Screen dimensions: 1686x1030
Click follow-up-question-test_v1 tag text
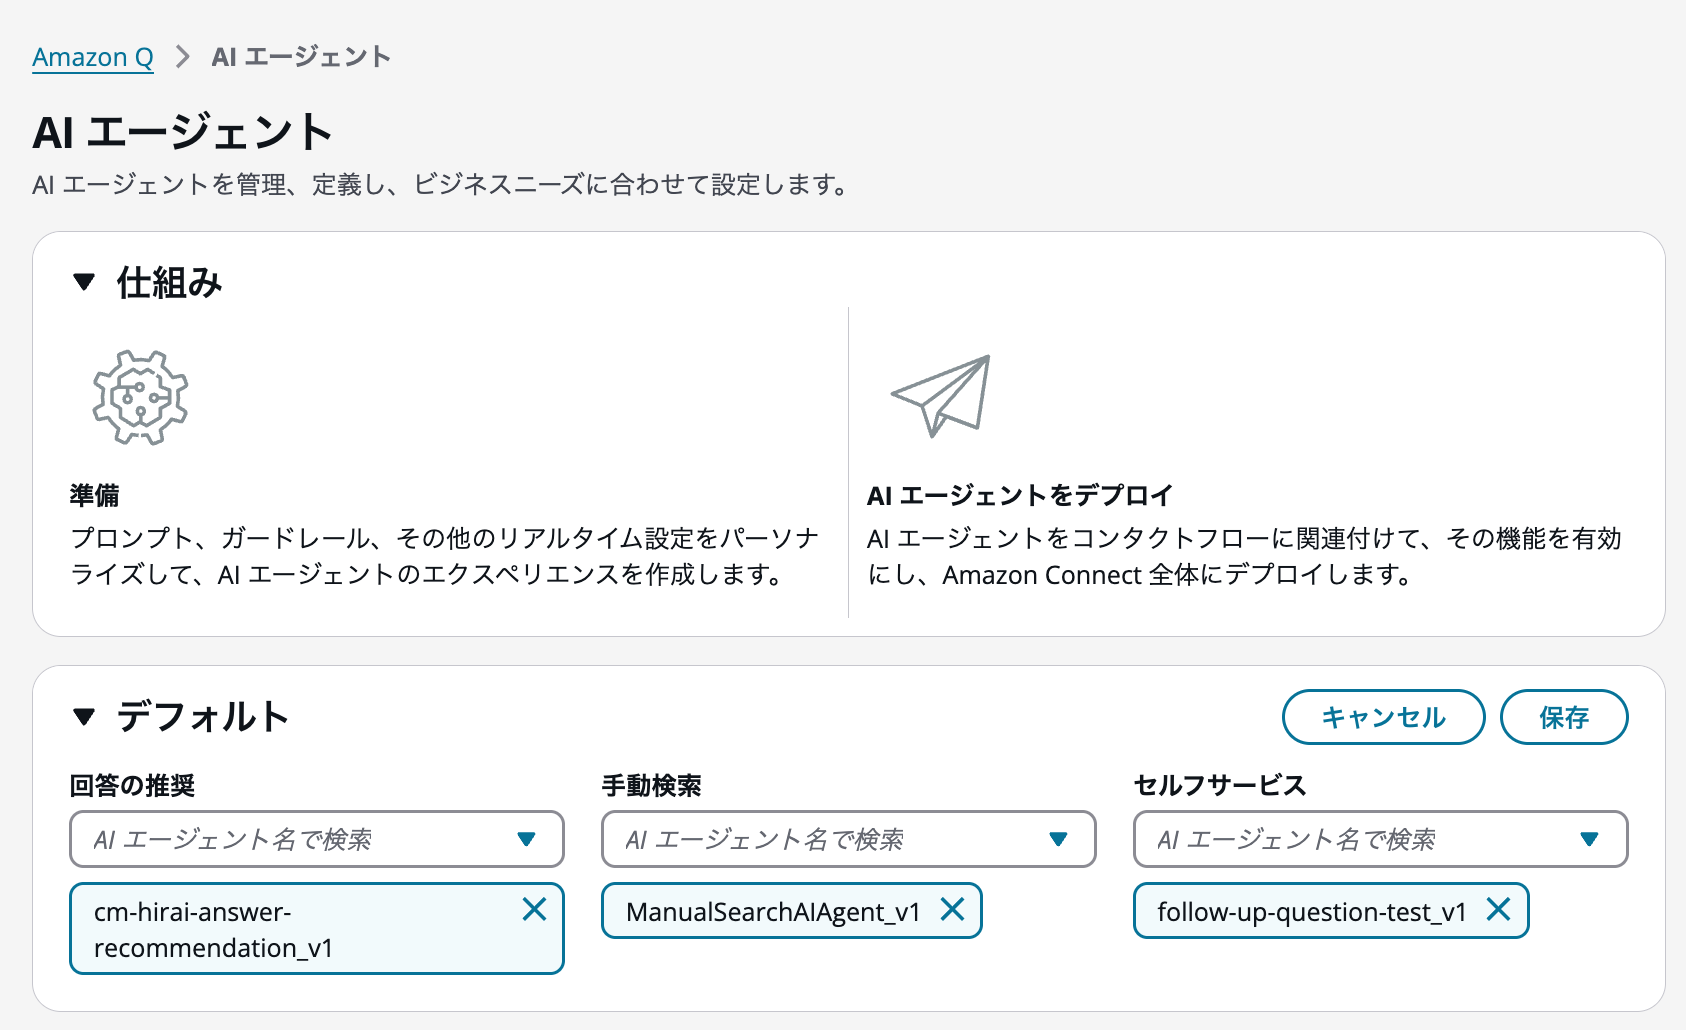click(1312, 912)
